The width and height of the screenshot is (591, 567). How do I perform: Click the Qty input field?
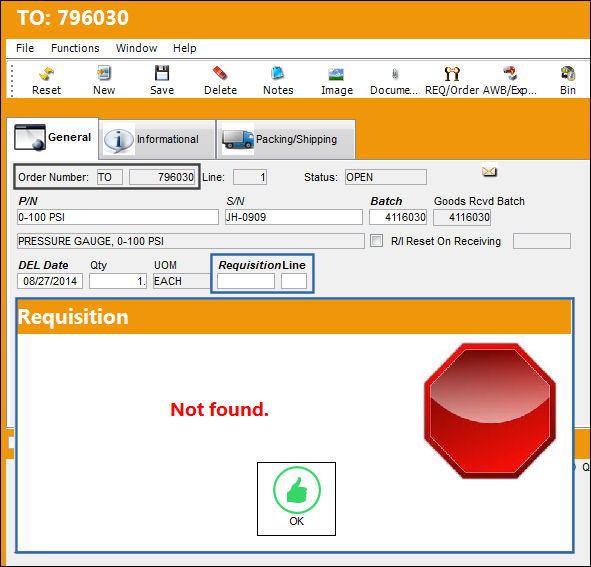tap(118, 281)
